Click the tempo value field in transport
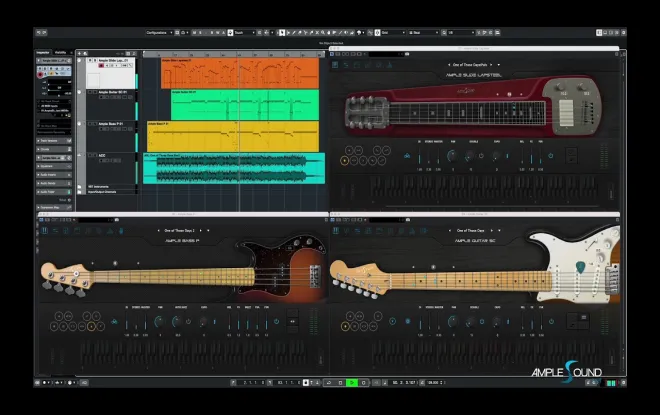Screen dimensions: 660x415 [434, 382]
